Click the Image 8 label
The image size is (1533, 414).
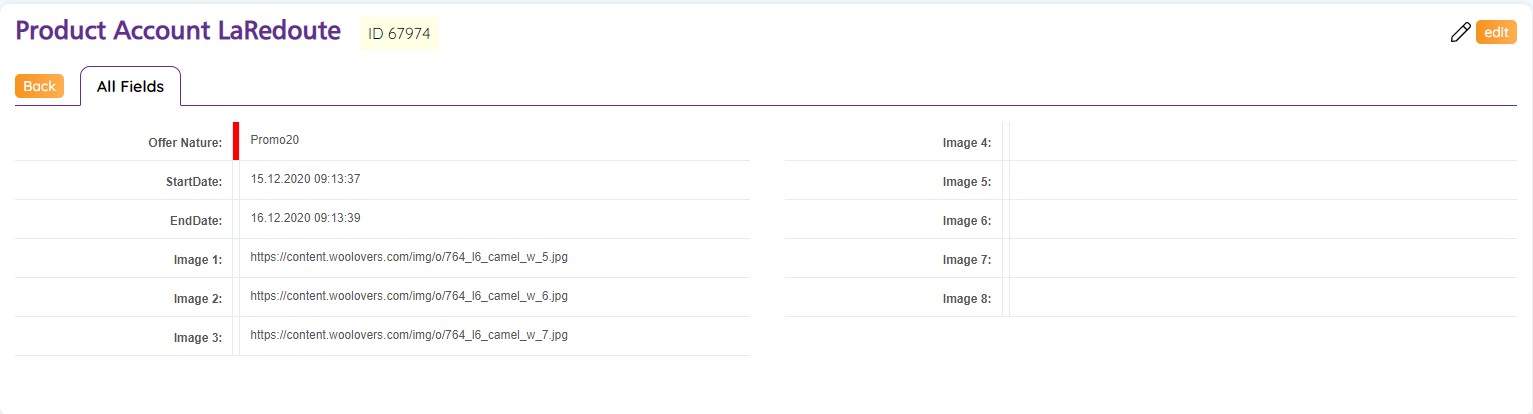click(x=967, y=299)
